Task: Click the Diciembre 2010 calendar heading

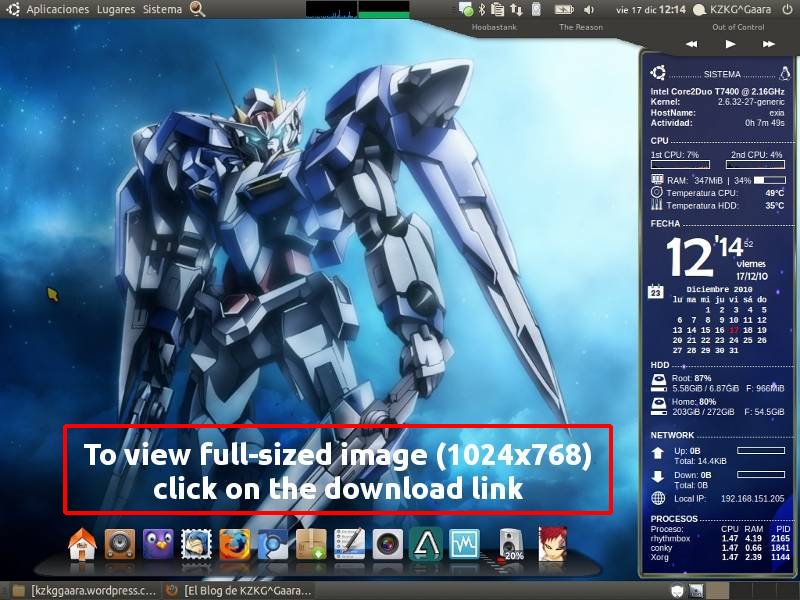Action: pyautogui.click(x=719, y=289)
